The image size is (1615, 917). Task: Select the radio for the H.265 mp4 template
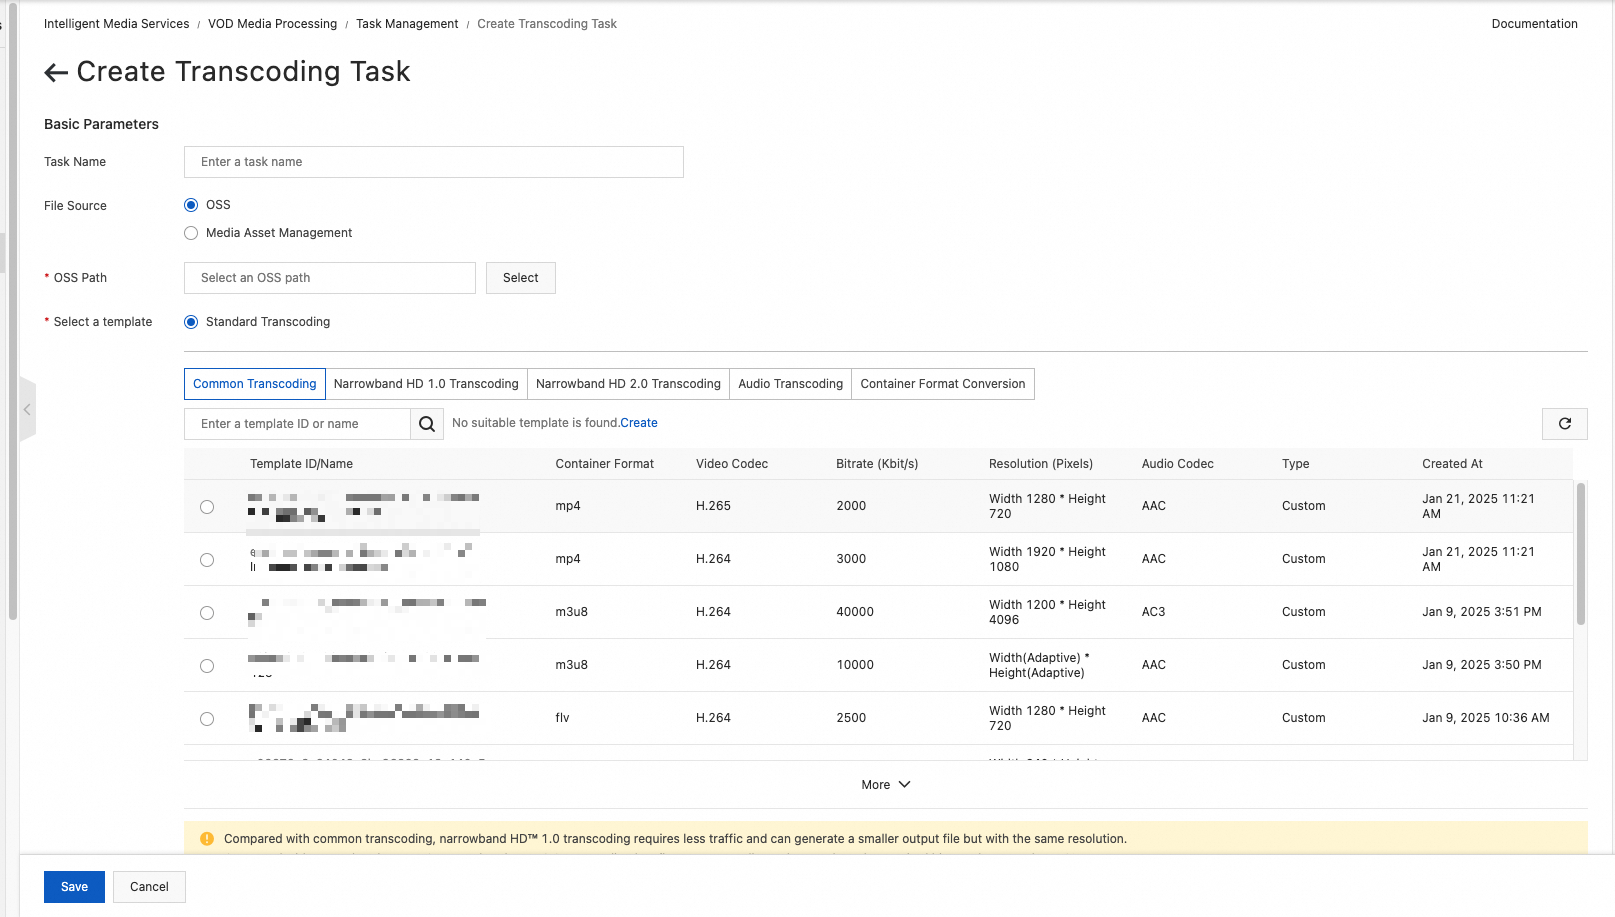point(207,506)
